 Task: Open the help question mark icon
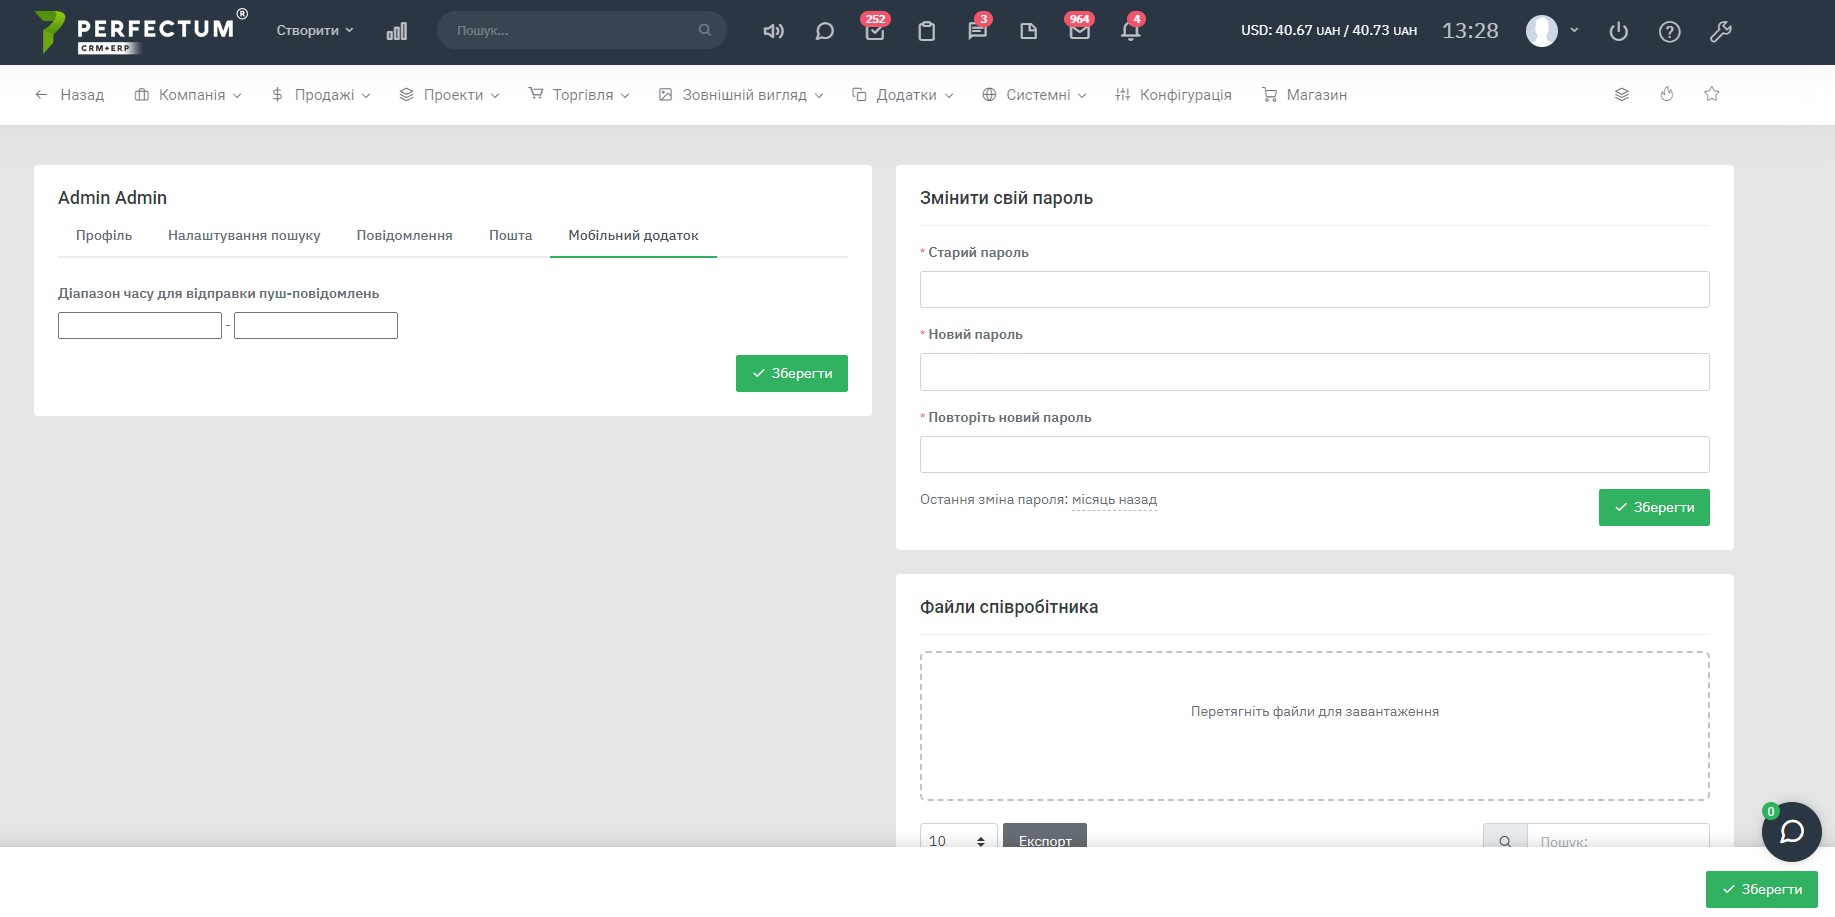coord(1669,32)
